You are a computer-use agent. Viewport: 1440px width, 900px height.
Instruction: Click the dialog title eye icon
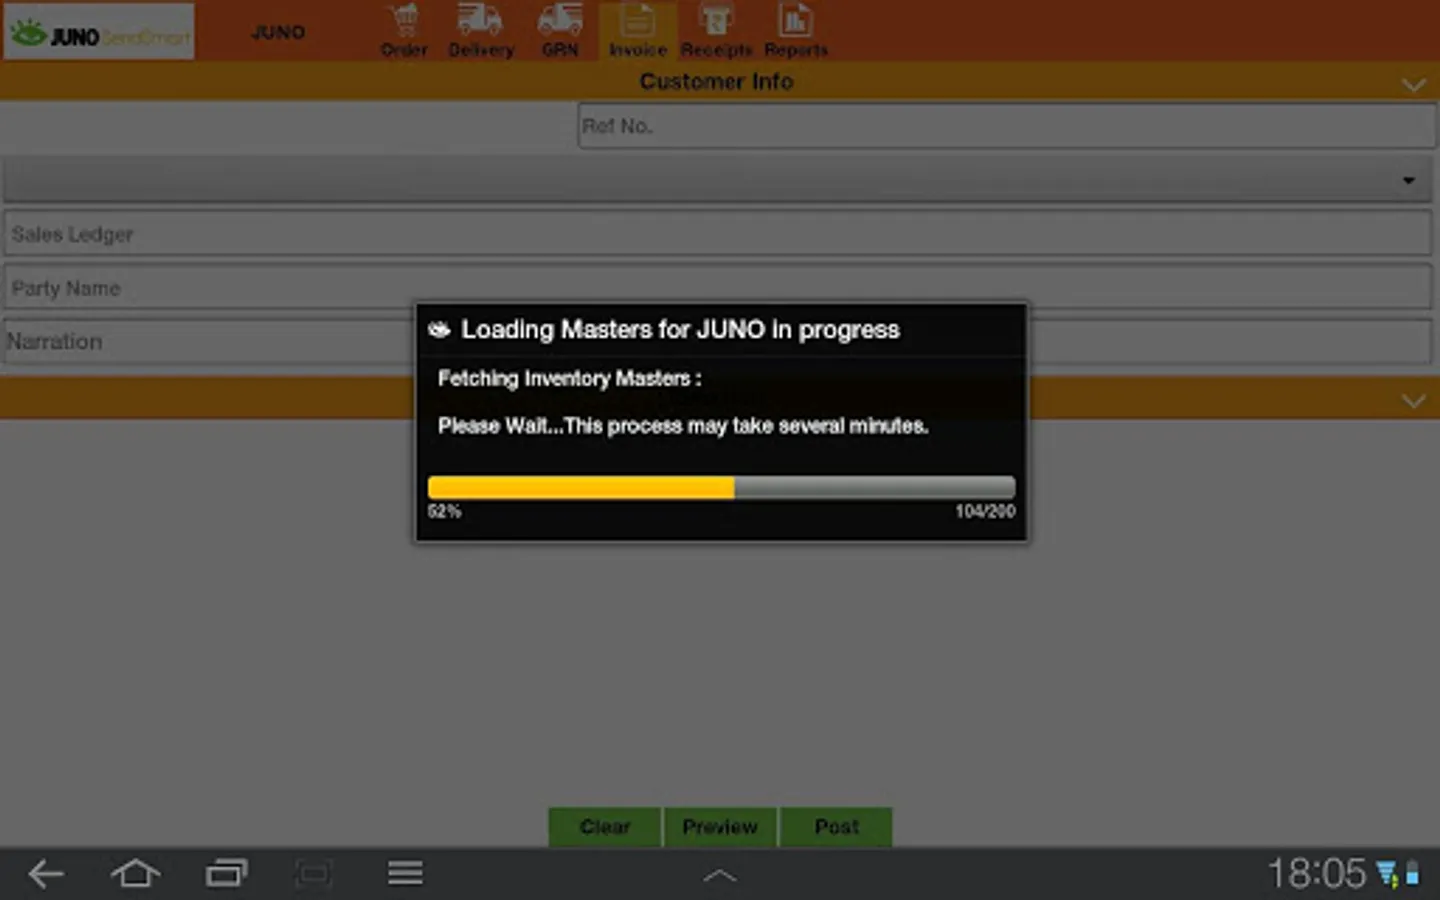[x=439, y=330]
